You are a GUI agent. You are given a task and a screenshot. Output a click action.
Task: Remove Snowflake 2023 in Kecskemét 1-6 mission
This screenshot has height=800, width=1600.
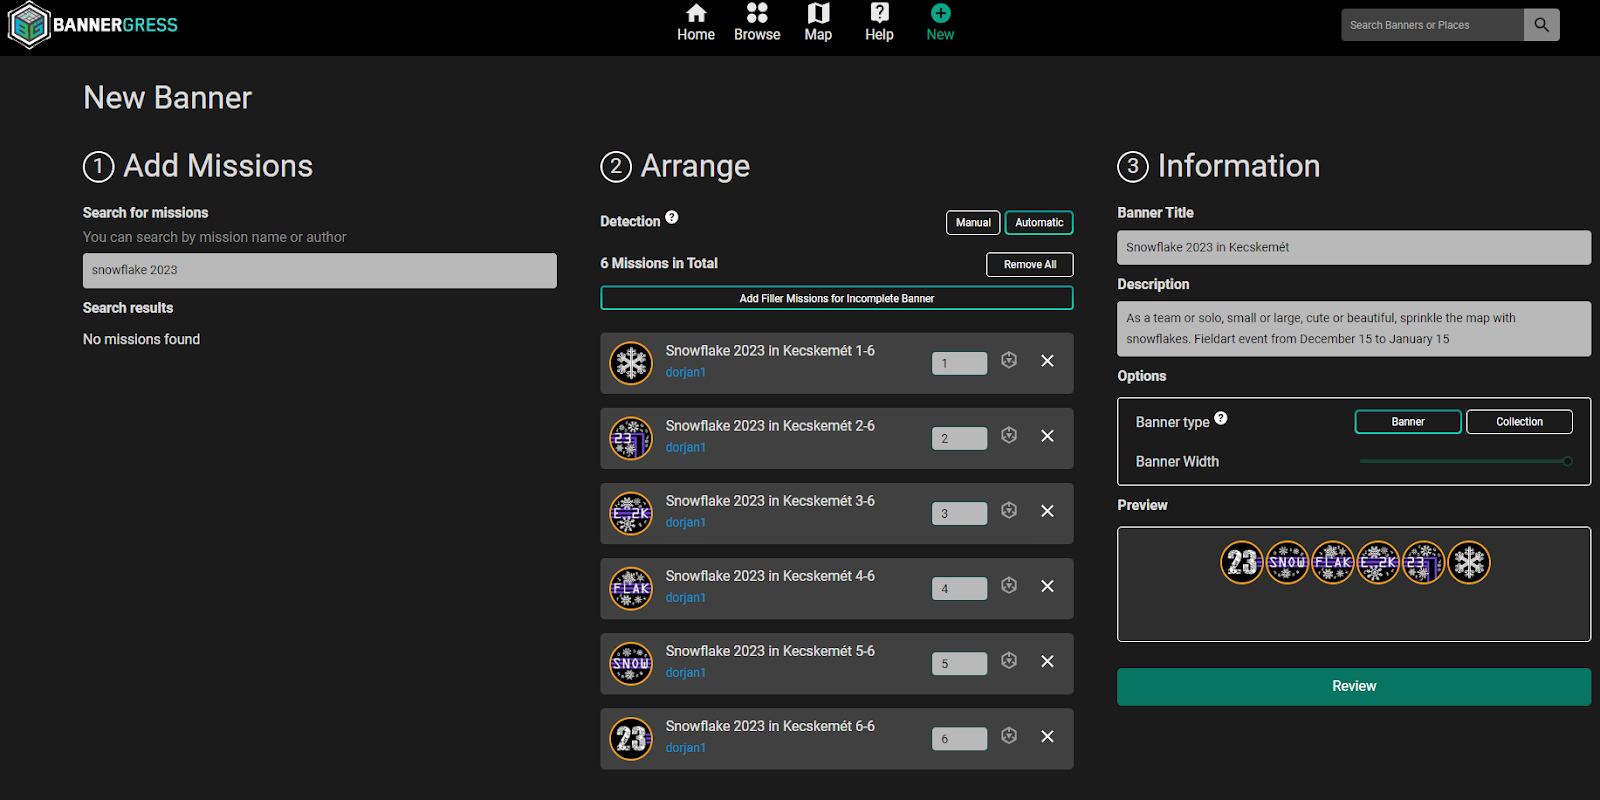[1047, 361]
